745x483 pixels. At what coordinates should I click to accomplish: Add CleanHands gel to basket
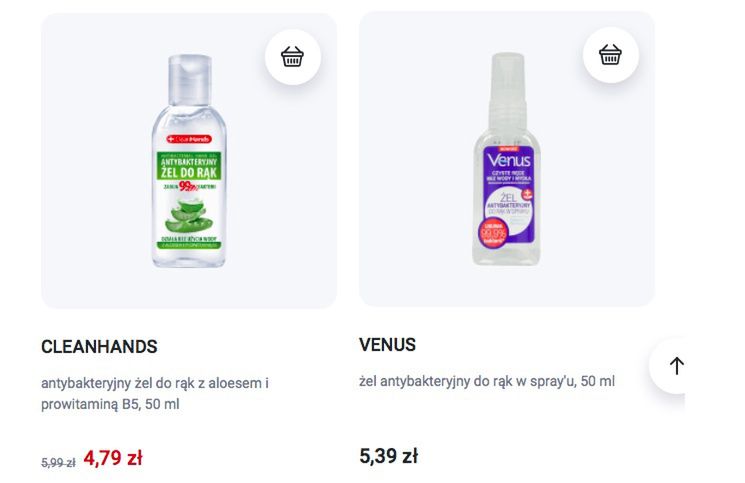pyautogui.click(x=292, y=57)
